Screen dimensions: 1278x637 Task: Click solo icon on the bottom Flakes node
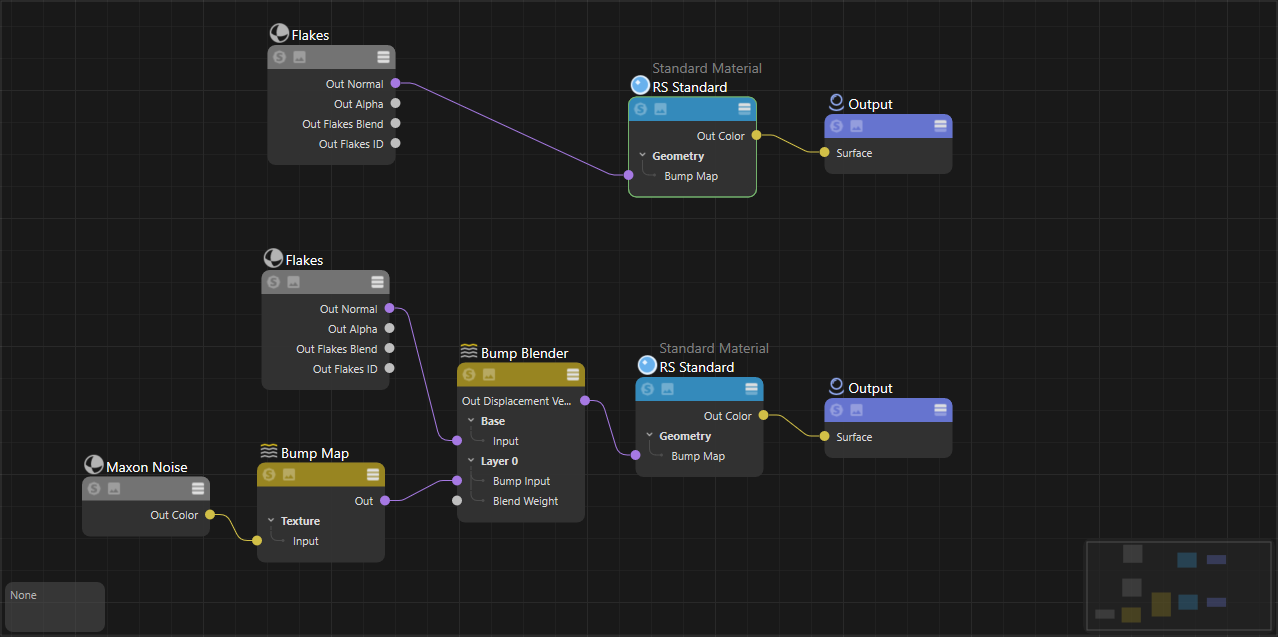pyautogui.click(x=273, y=282)
